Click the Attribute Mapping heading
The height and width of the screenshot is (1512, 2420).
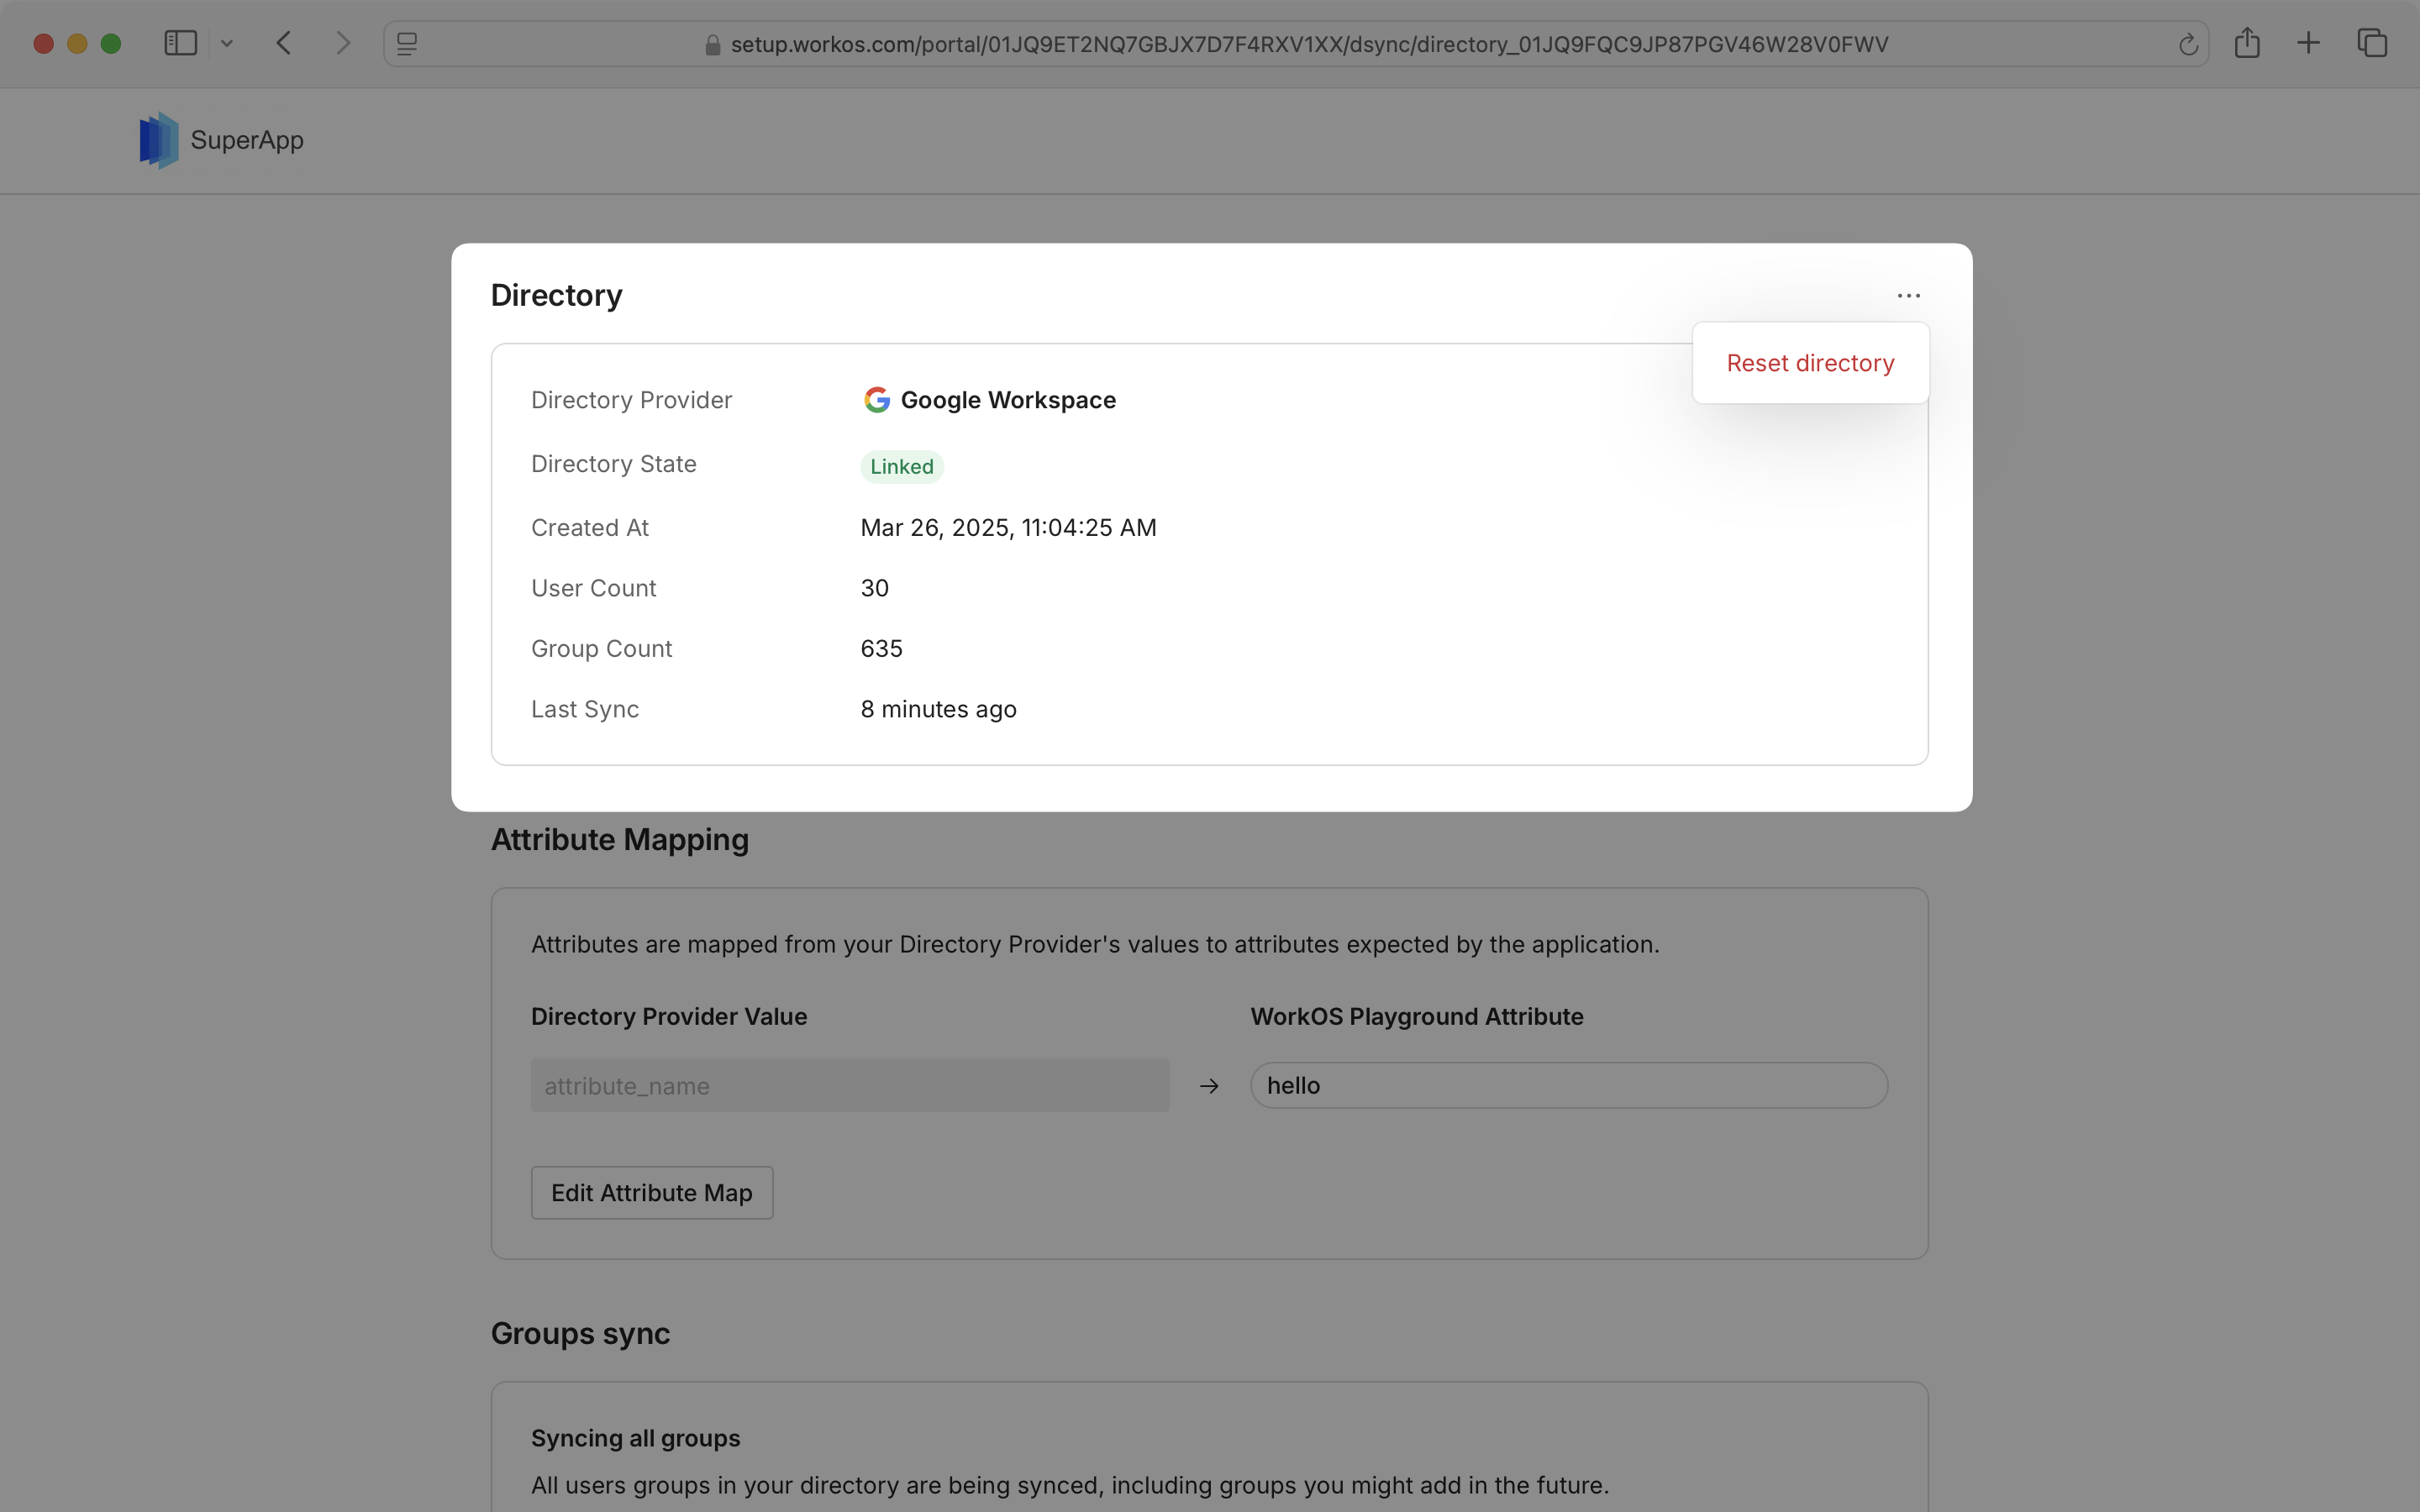coord(619,839)
